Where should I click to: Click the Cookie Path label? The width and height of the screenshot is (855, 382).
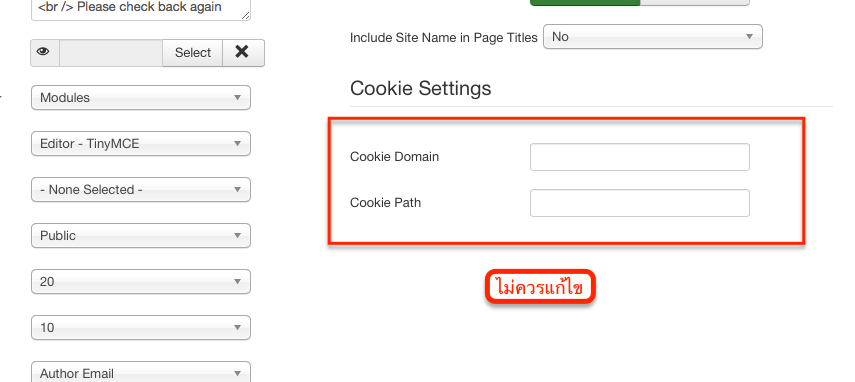(x=386, y=203)
